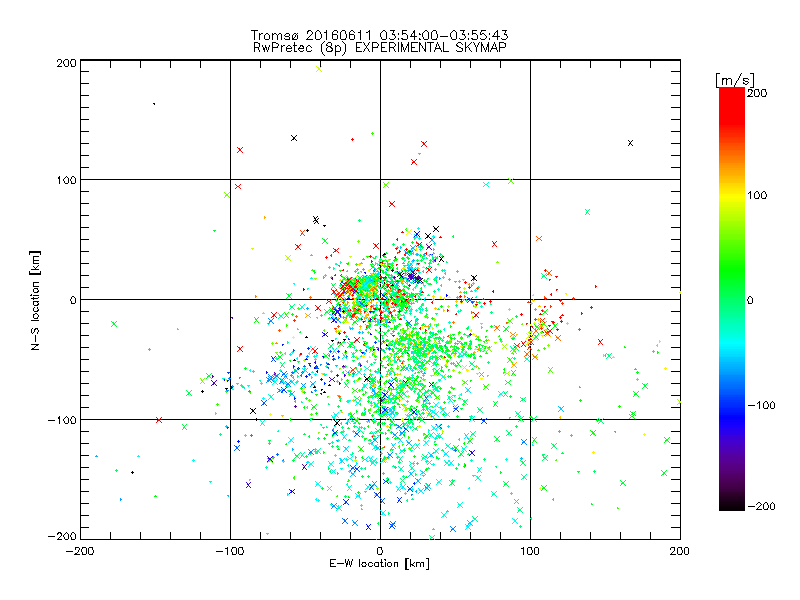The image size is (800, 600).
Task: Click the red X marker on the -100 N-S line
Action: (x=159, y=420)
